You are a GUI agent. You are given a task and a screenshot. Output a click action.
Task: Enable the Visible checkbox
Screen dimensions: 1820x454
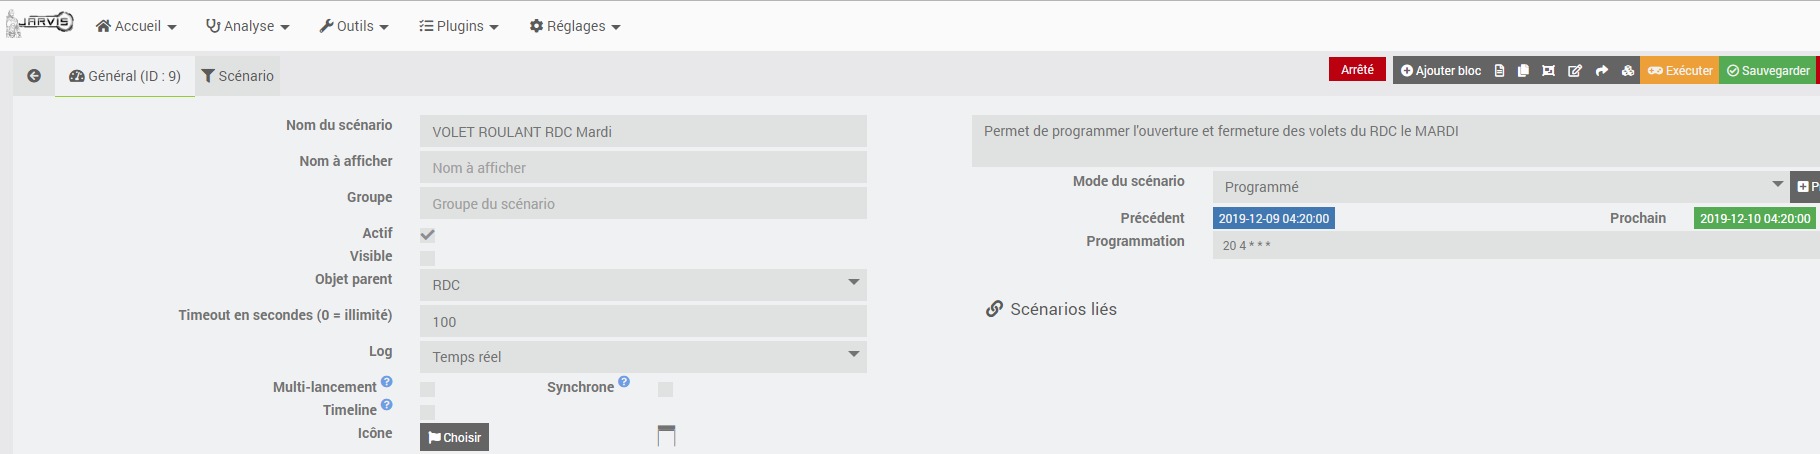(x=427, y=258)
